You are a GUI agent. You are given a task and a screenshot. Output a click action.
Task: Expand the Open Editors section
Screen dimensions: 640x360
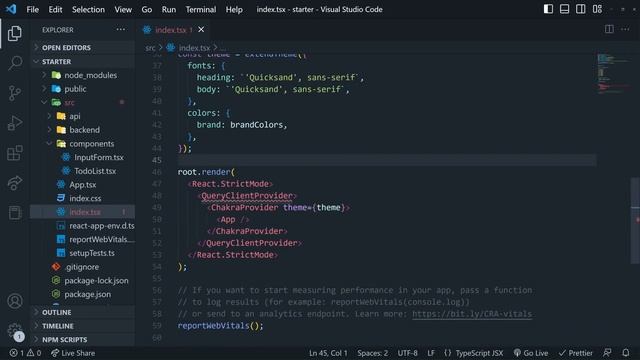83,48
